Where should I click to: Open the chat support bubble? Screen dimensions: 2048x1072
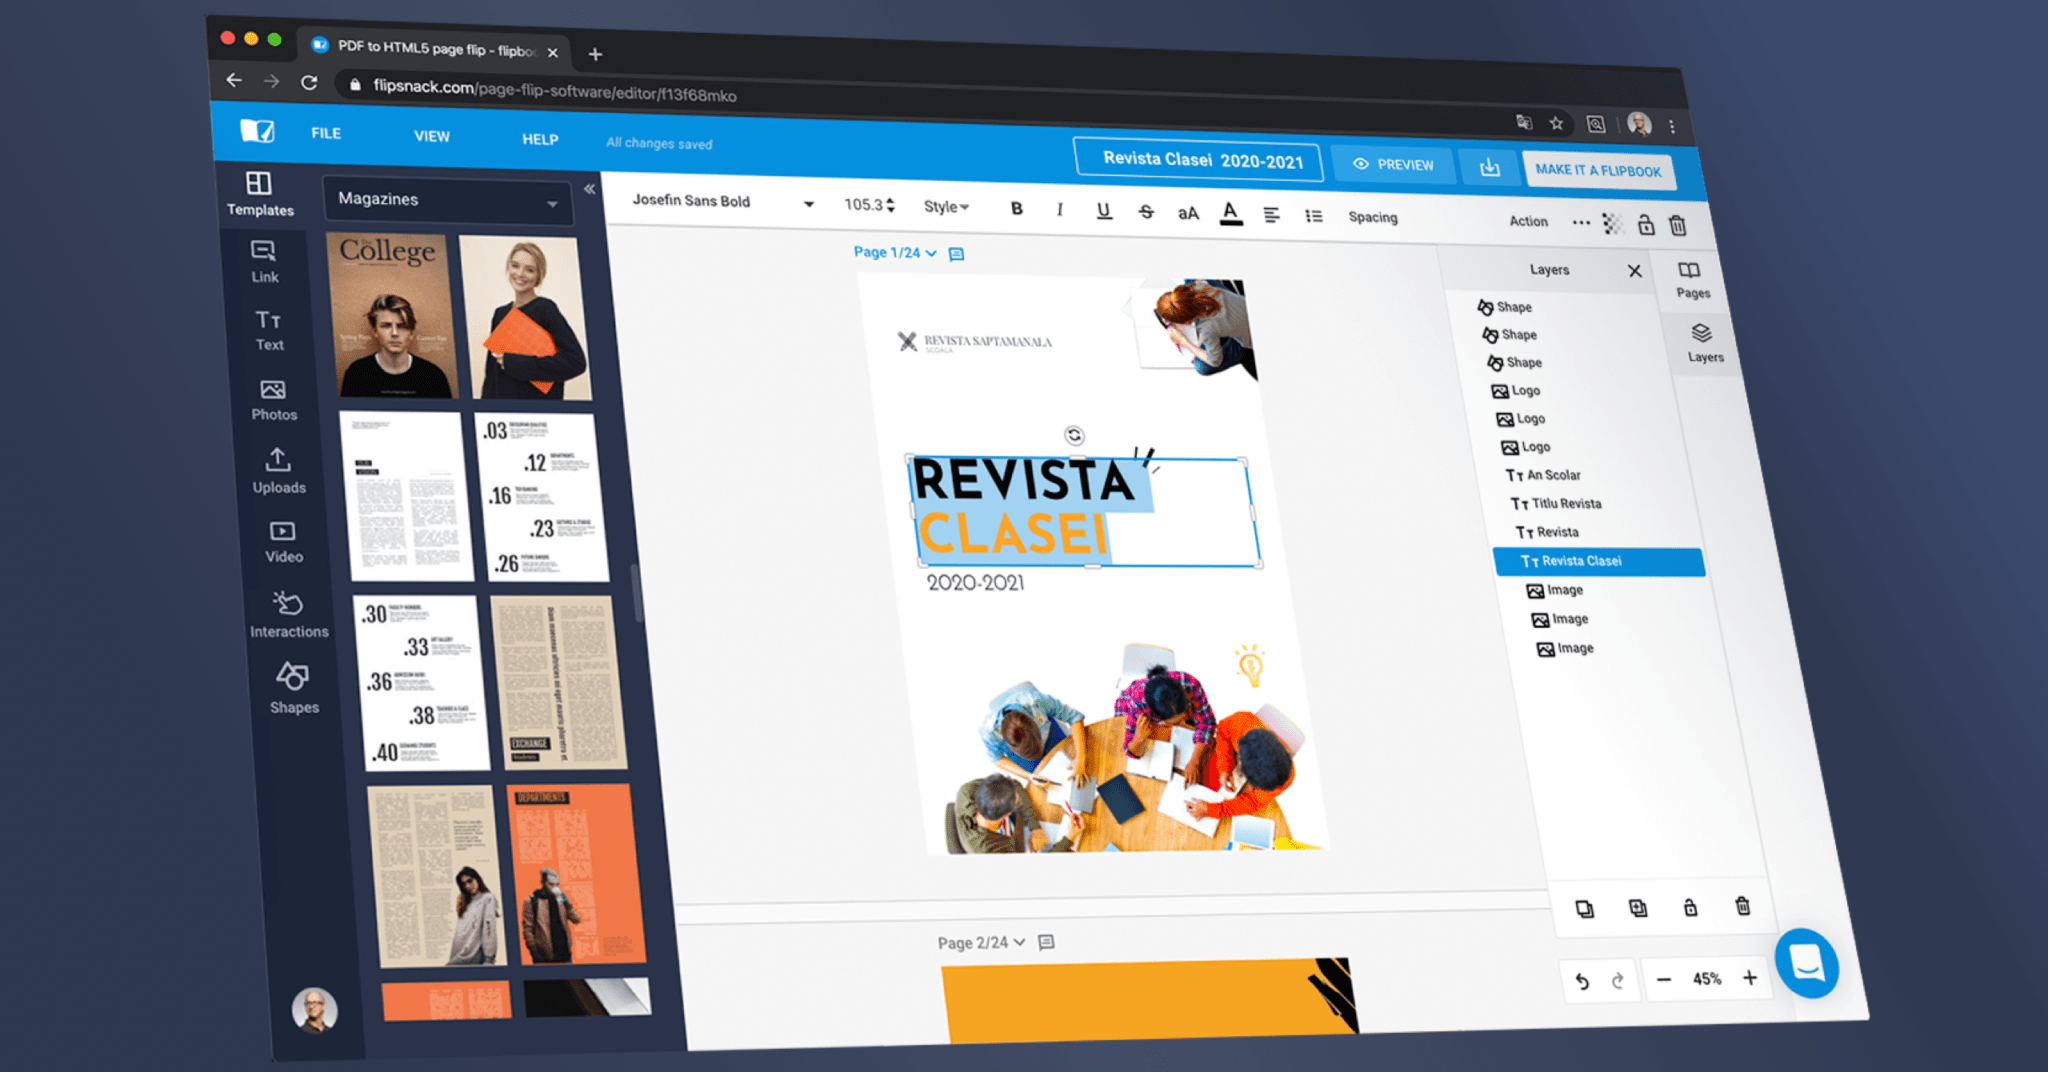pos(1806,963)
